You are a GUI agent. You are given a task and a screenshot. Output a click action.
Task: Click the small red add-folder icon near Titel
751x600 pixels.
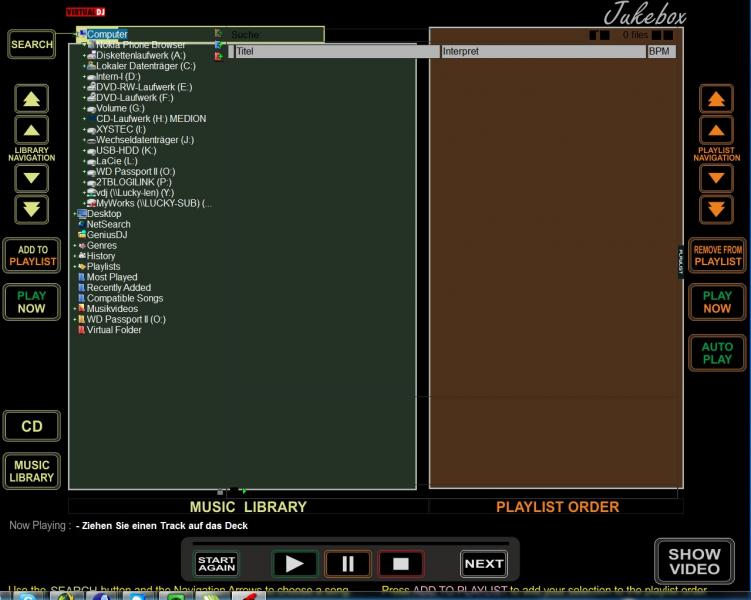coord(219,57)
